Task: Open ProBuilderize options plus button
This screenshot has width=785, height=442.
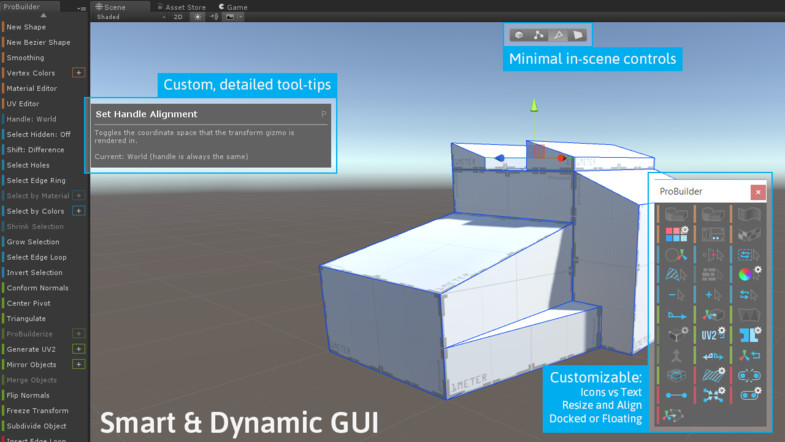Action: tap(79, 333)
